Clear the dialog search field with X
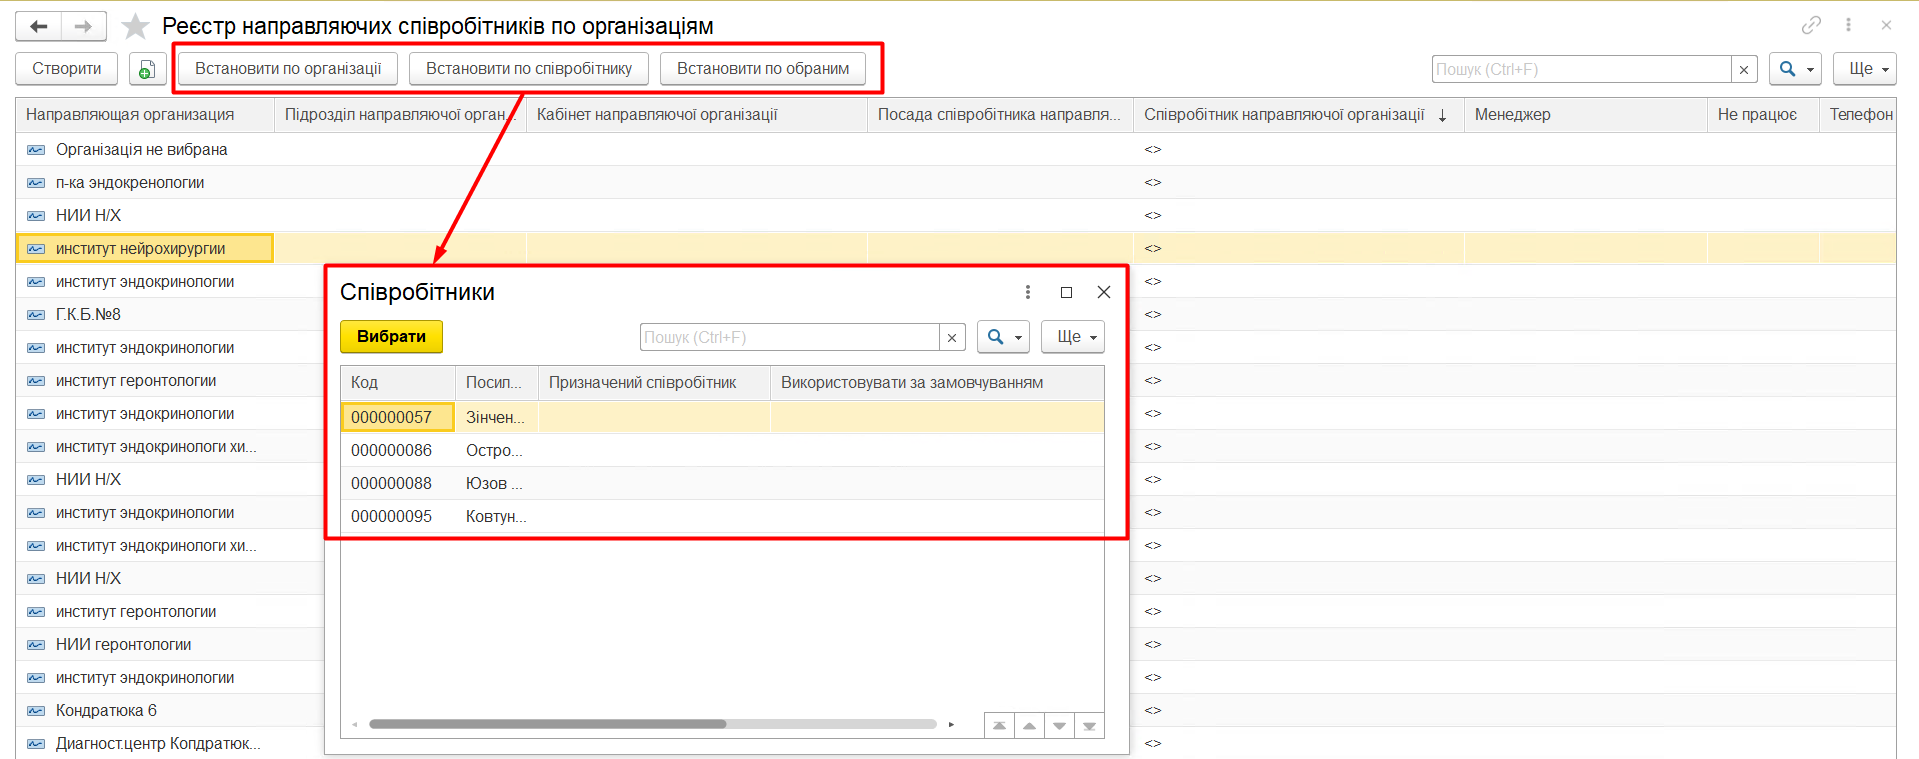 point(952,337)
